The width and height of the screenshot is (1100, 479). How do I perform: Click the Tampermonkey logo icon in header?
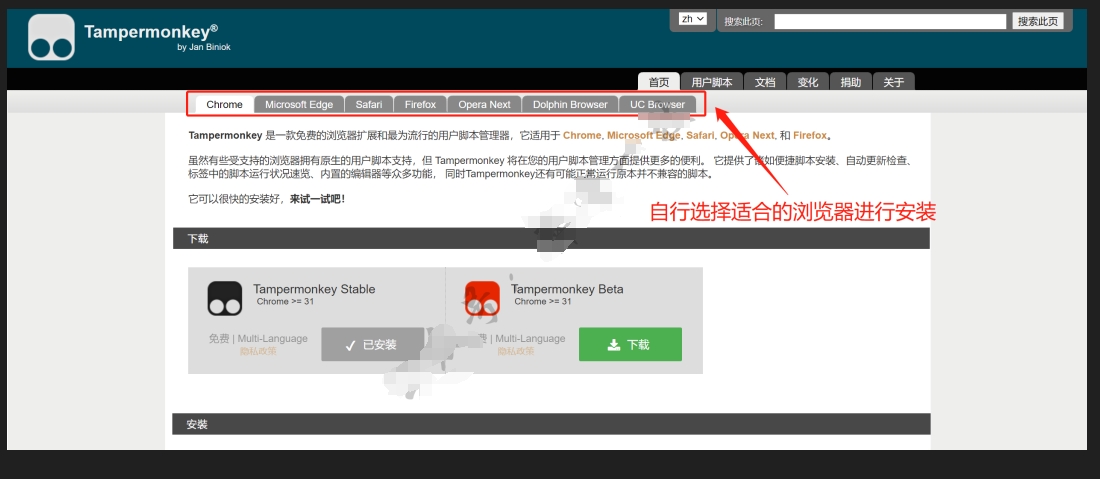pyautogui.click(x=51, y=37)
